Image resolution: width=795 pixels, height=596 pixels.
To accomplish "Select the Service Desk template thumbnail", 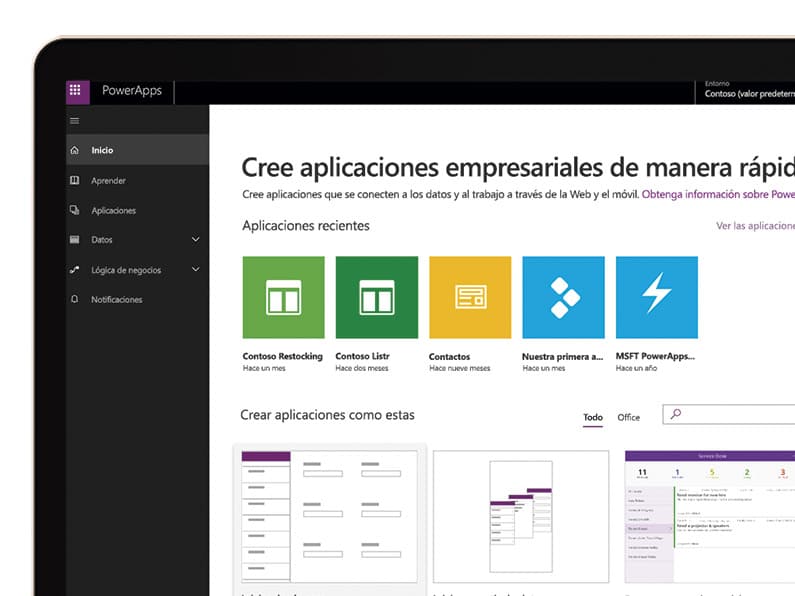I will tap(710, 516).
